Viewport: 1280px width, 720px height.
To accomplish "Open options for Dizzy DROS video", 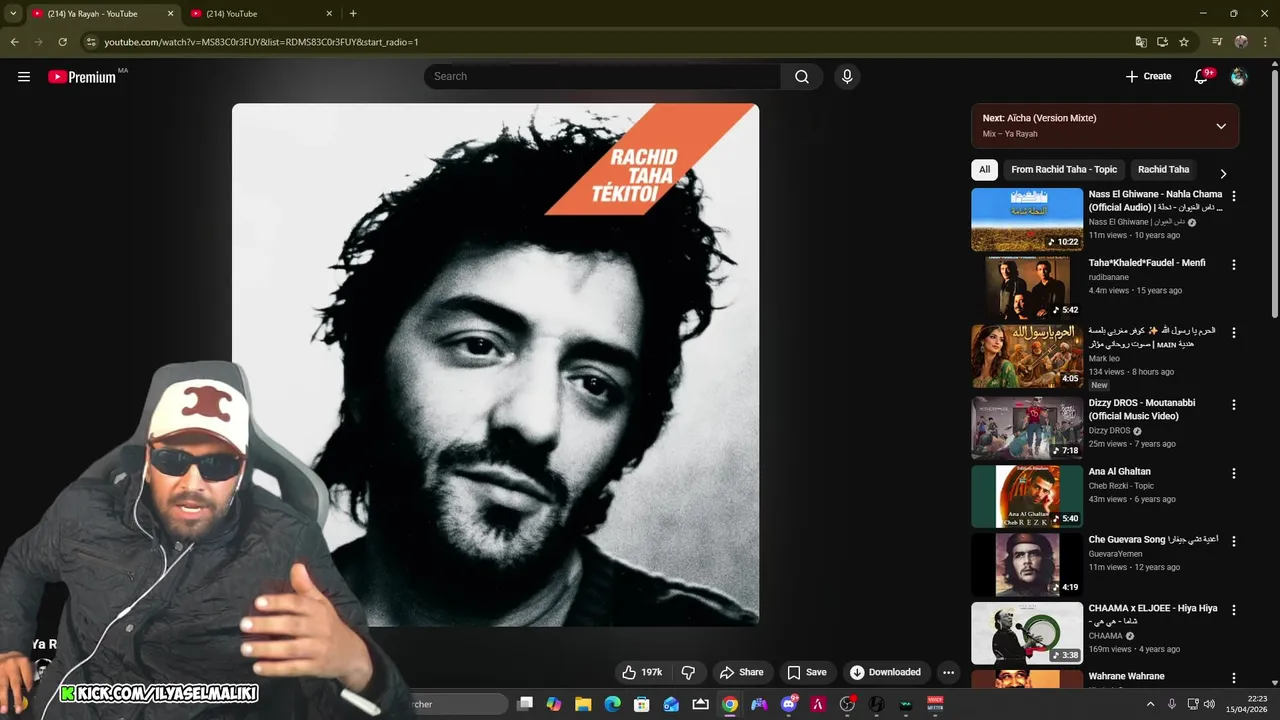I will point(1233,405).
